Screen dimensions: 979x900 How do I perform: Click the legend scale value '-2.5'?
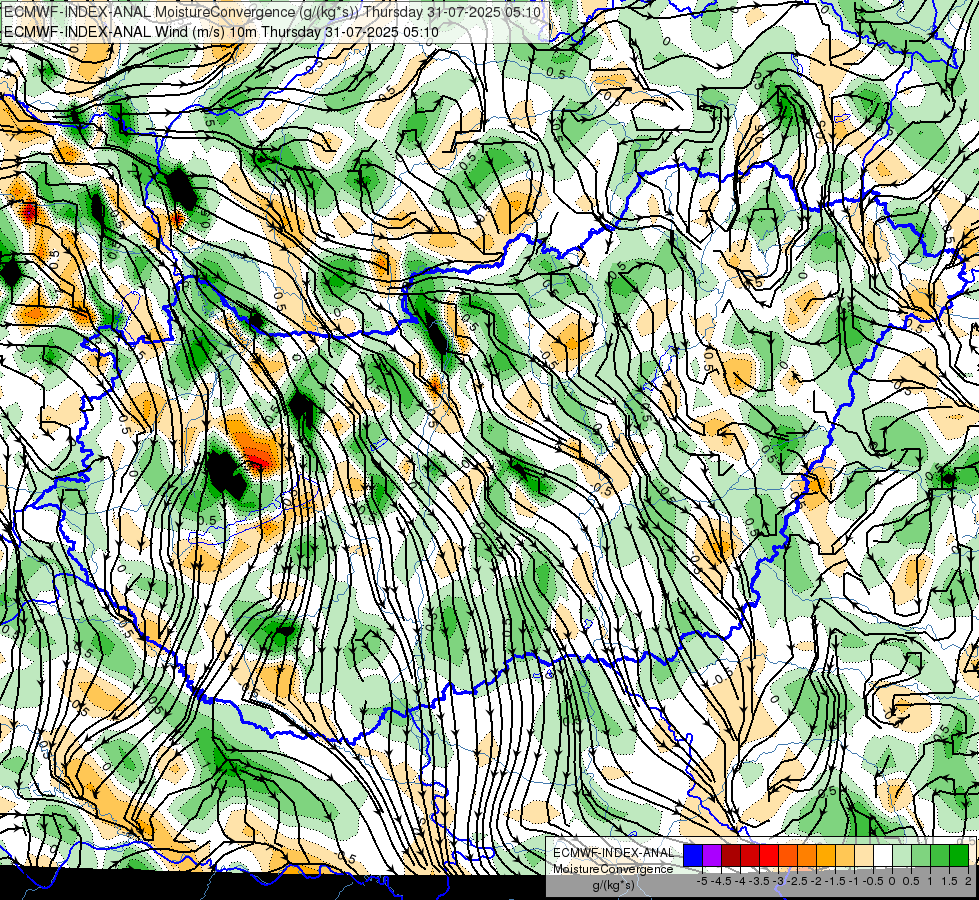pos(797,881)
